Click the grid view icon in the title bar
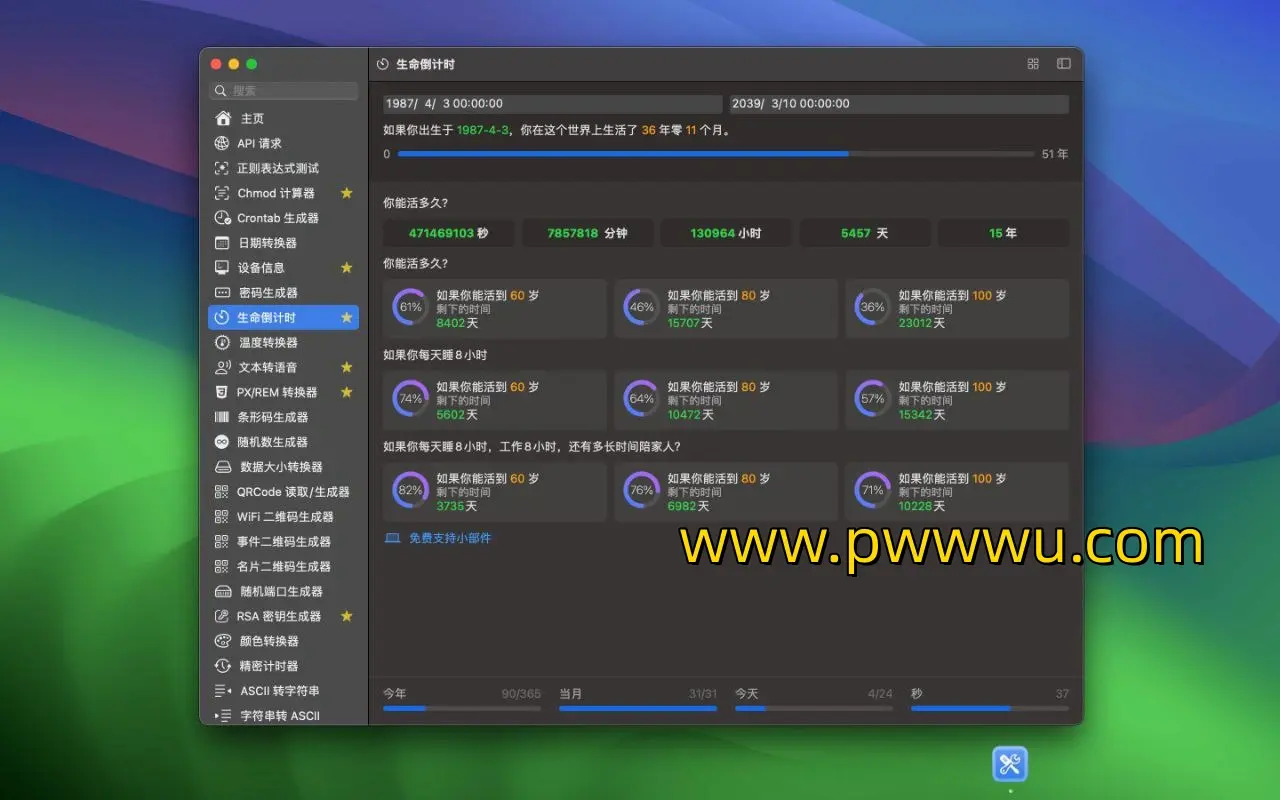 click(1033, 64)
